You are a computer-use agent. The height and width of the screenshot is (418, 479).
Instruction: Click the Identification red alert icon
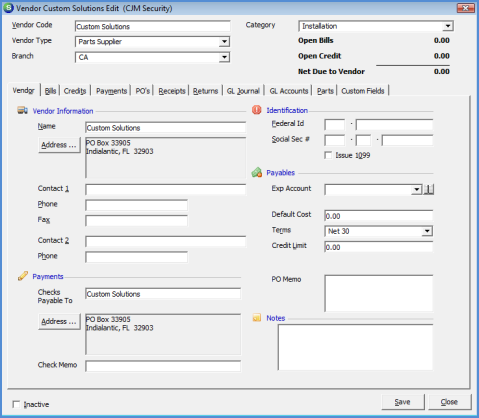click(256, 110)
